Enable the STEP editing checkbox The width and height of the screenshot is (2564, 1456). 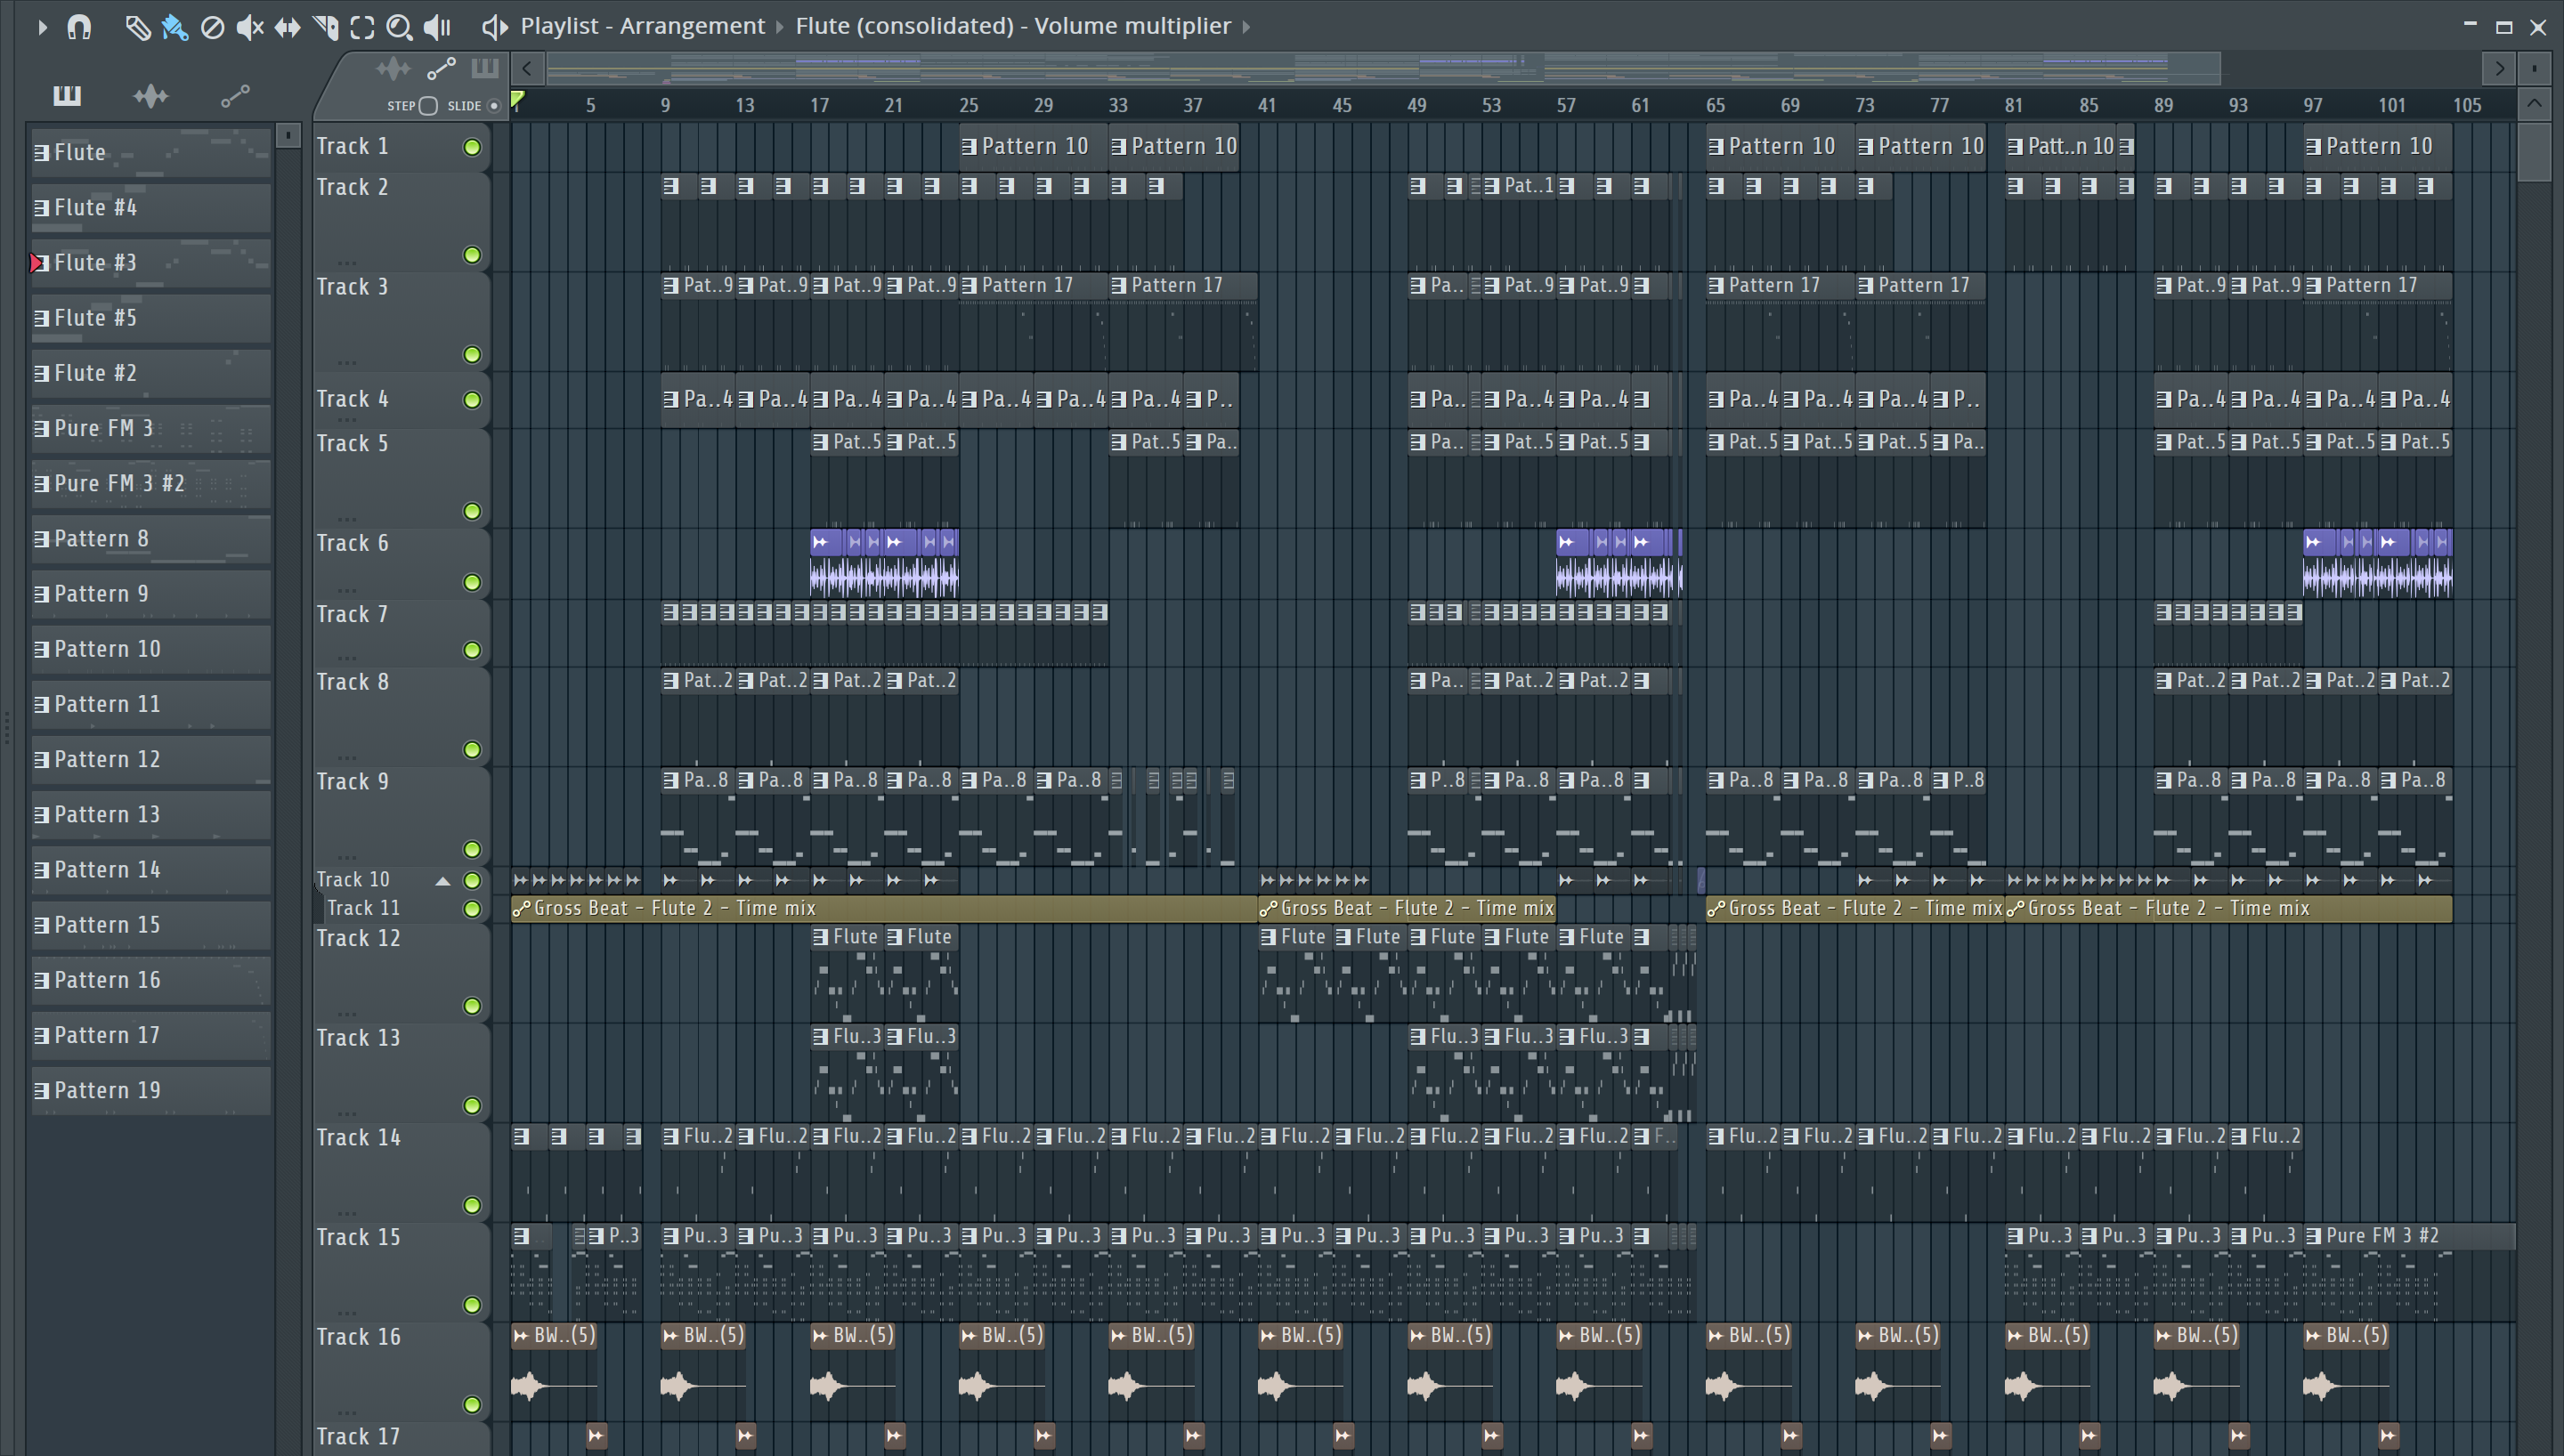click(428, 106)
